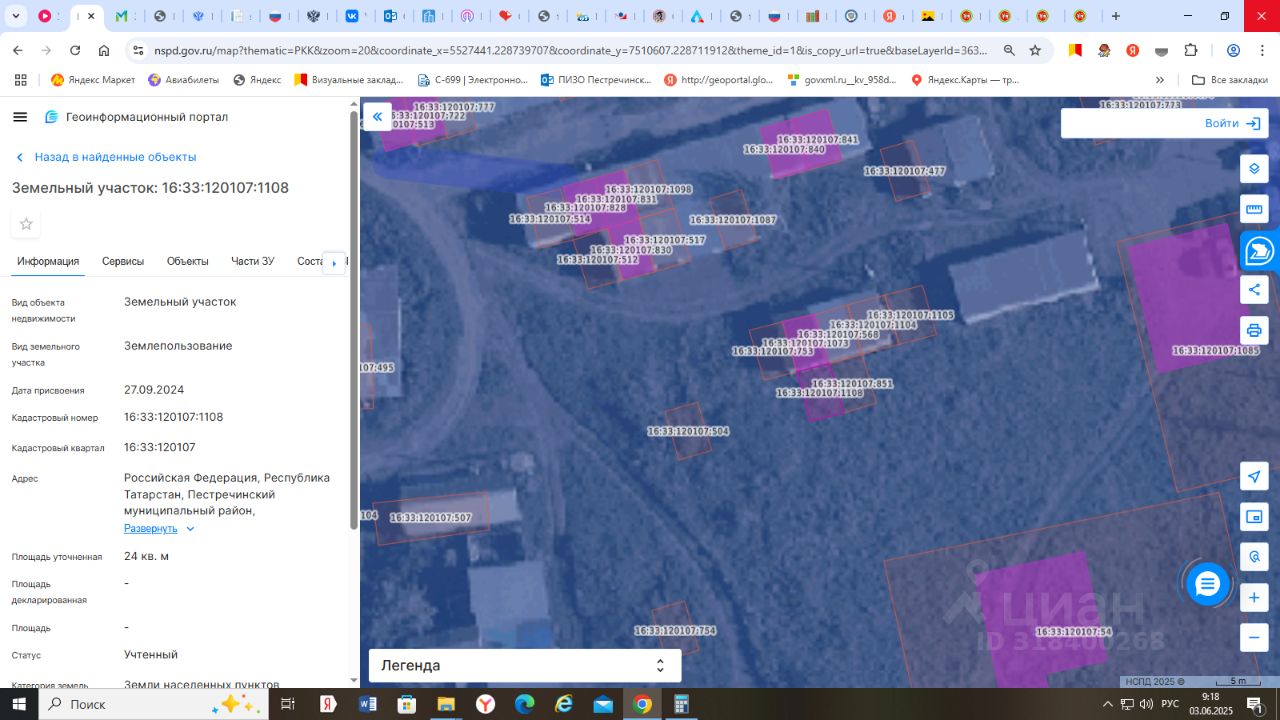Expand the address with Развернуть
The height and width of the screenshot is (720, 1280).
point(159,528)
